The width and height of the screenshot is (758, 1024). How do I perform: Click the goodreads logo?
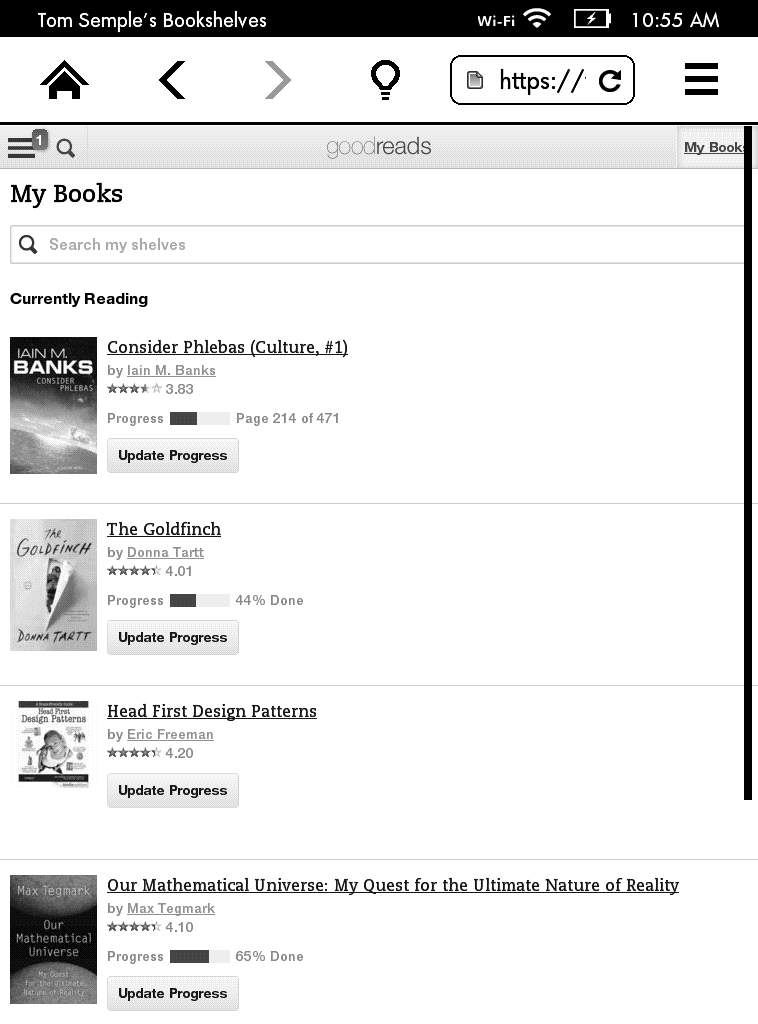pos(378,148)
